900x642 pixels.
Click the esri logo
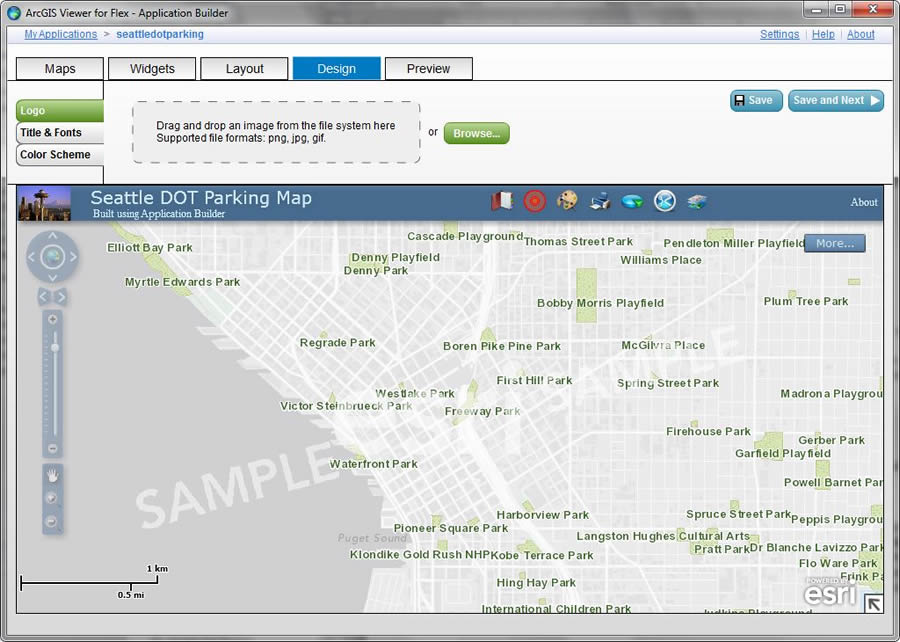click(830, 591)
